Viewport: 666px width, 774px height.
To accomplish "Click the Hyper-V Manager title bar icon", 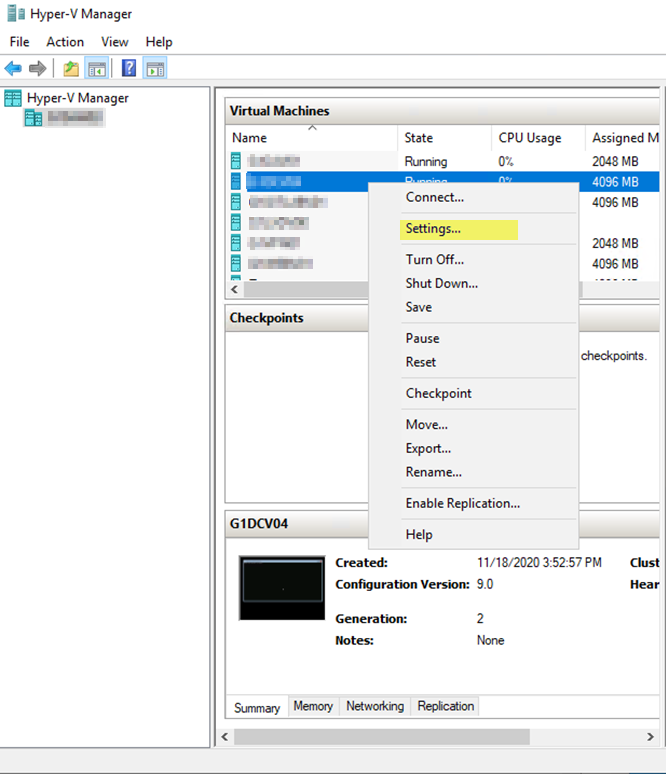I will [x=16, y=13].
